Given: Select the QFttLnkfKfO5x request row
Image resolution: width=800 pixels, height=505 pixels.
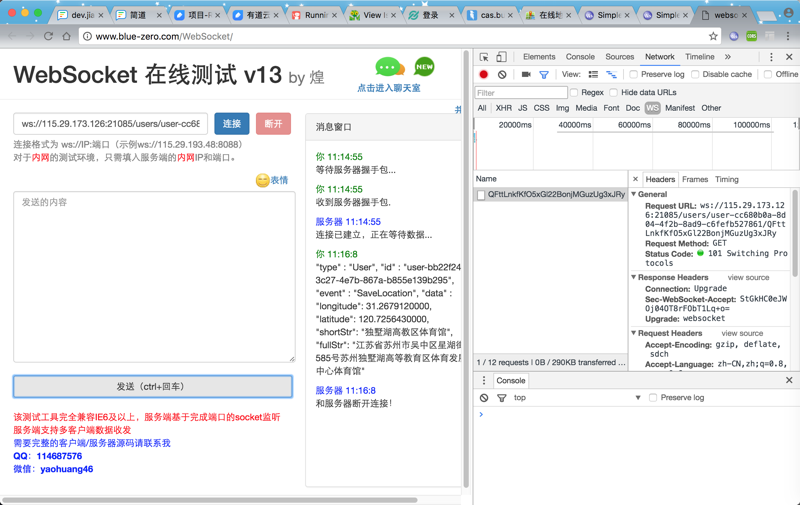Looking at the screenshot, I should (551, 194).
